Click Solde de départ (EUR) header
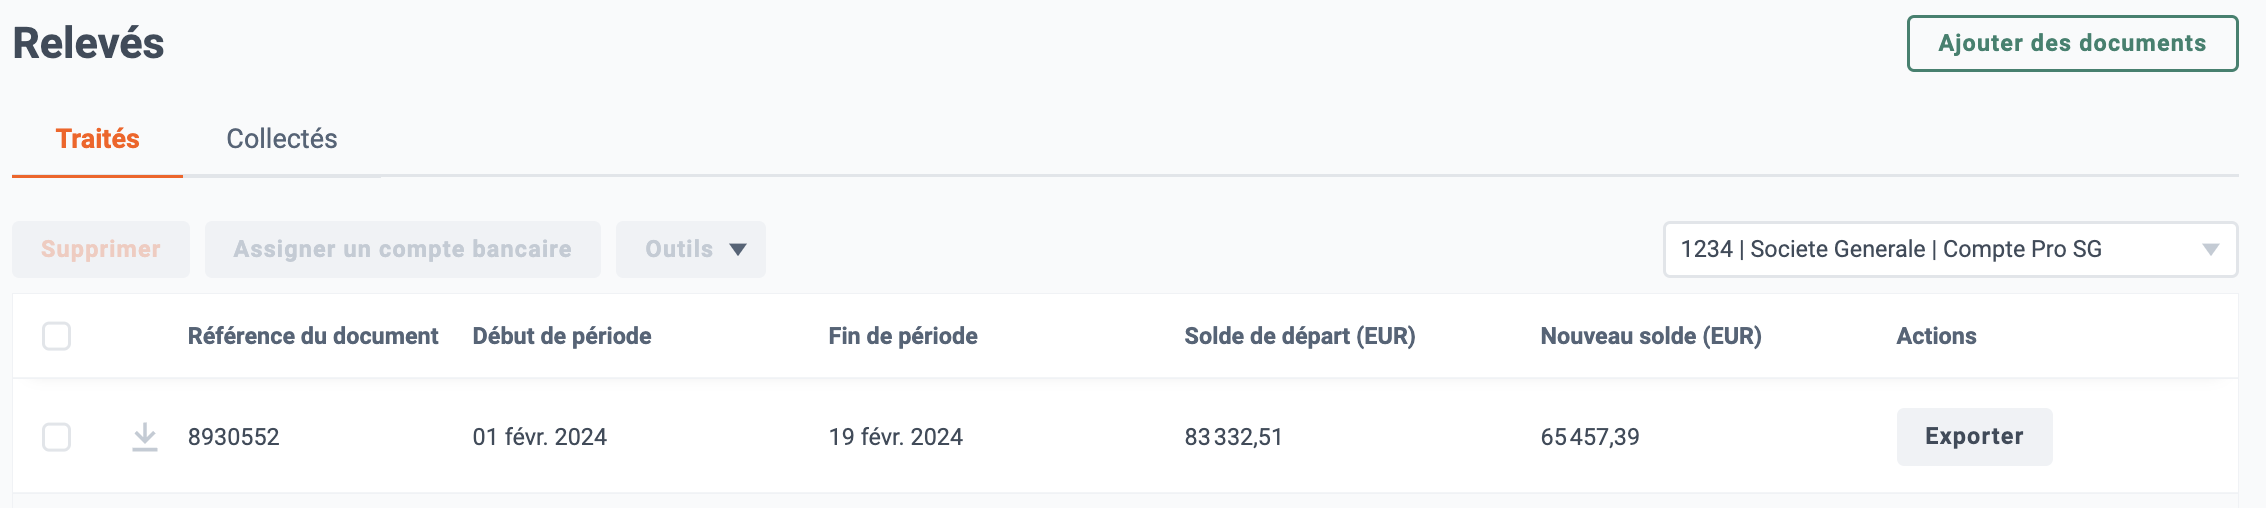2266x508 pixels. click(1300, 336)
